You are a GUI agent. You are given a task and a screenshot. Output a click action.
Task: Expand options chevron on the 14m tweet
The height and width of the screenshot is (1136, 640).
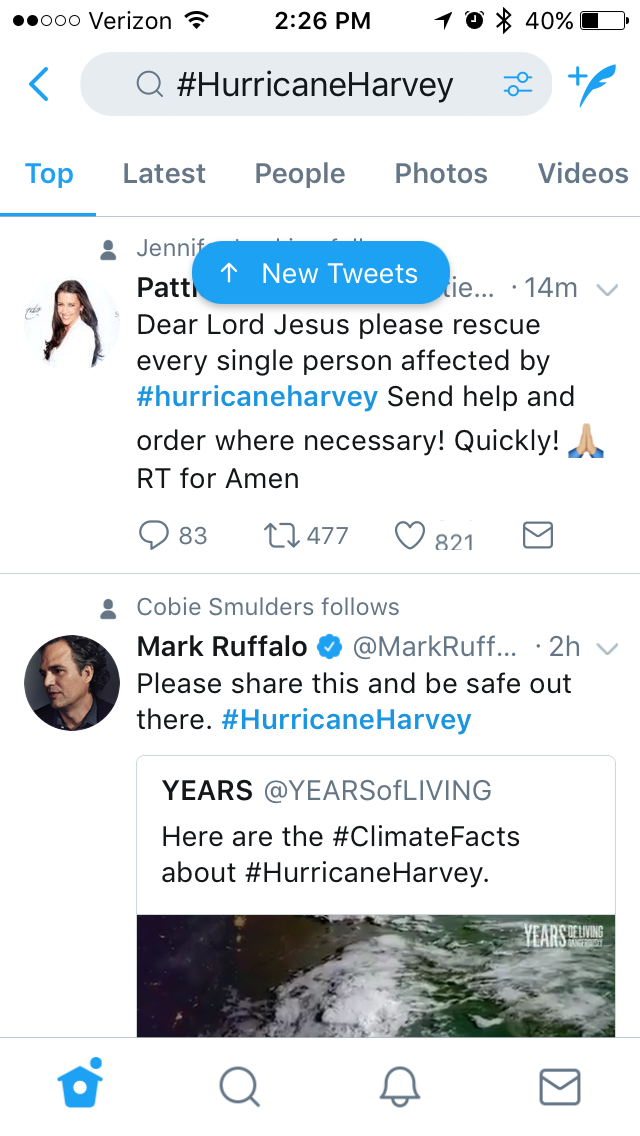[606, 289]
